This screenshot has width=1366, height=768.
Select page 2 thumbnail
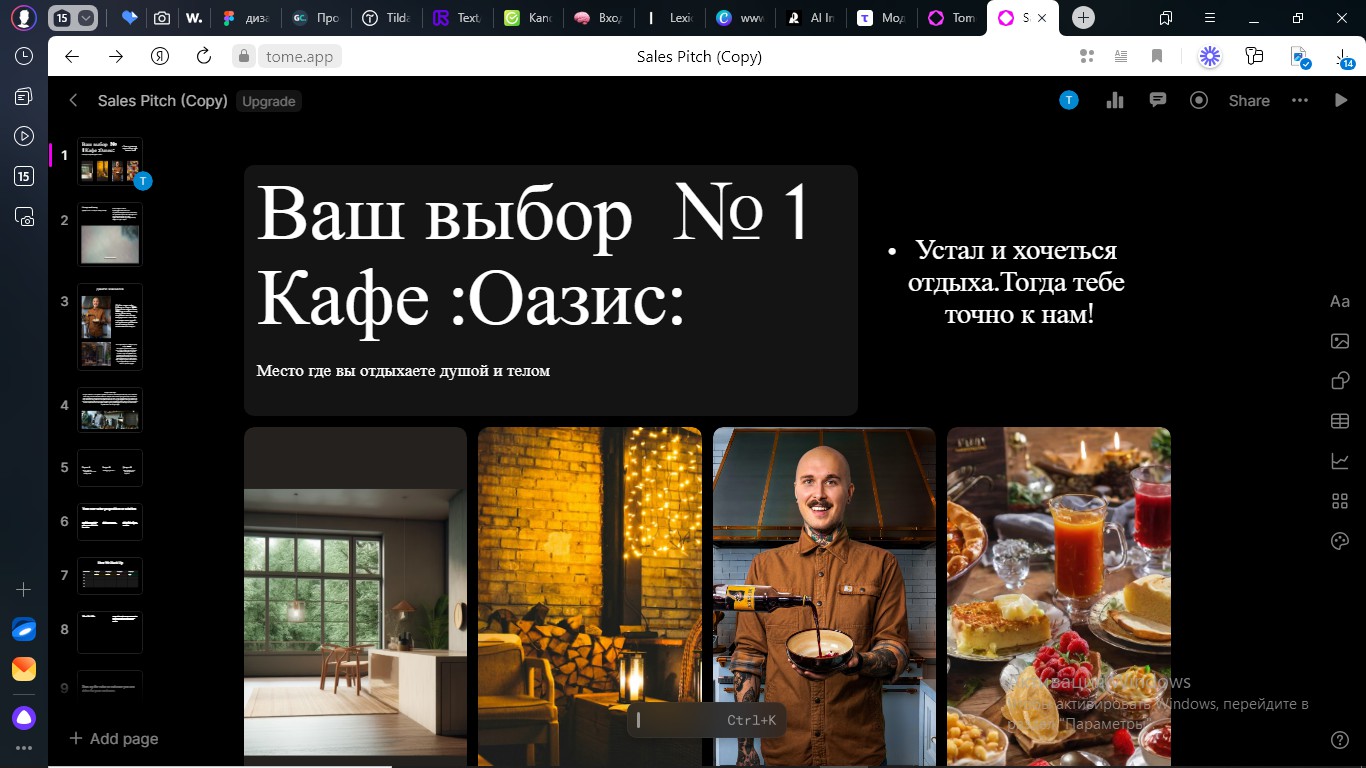pos(110,234)
